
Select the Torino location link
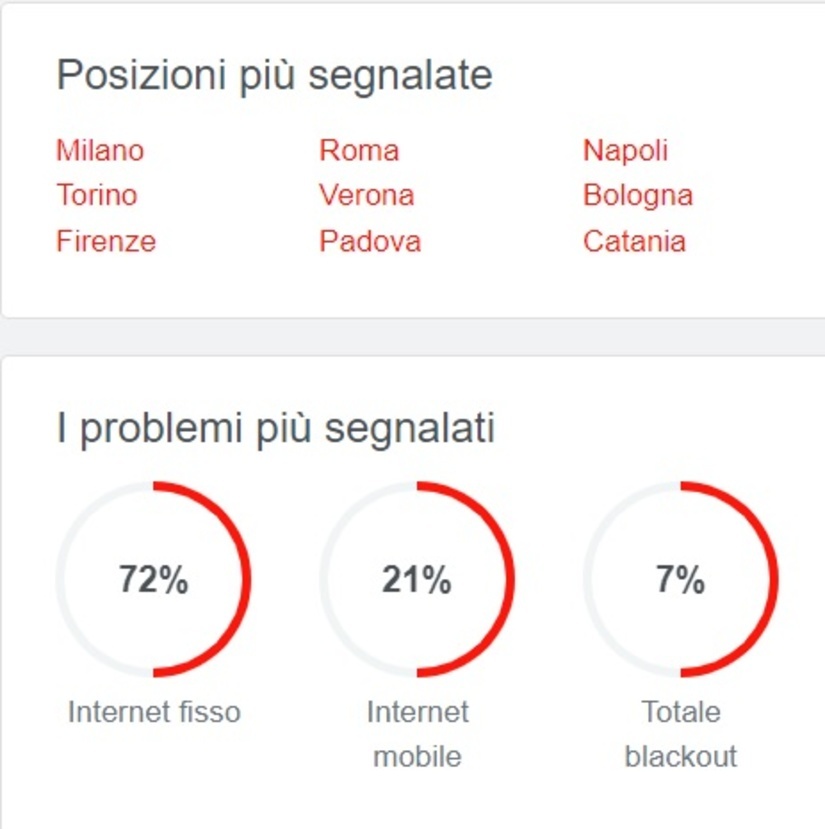coord(96,196)
